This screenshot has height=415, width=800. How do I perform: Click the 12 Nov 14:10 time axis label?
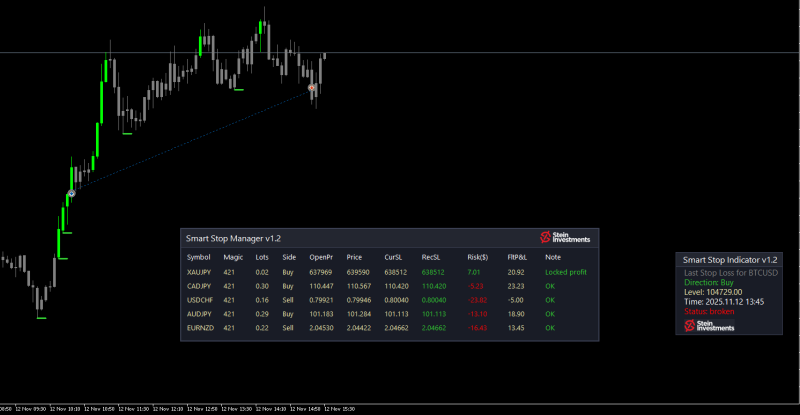(x=271, y=409)
